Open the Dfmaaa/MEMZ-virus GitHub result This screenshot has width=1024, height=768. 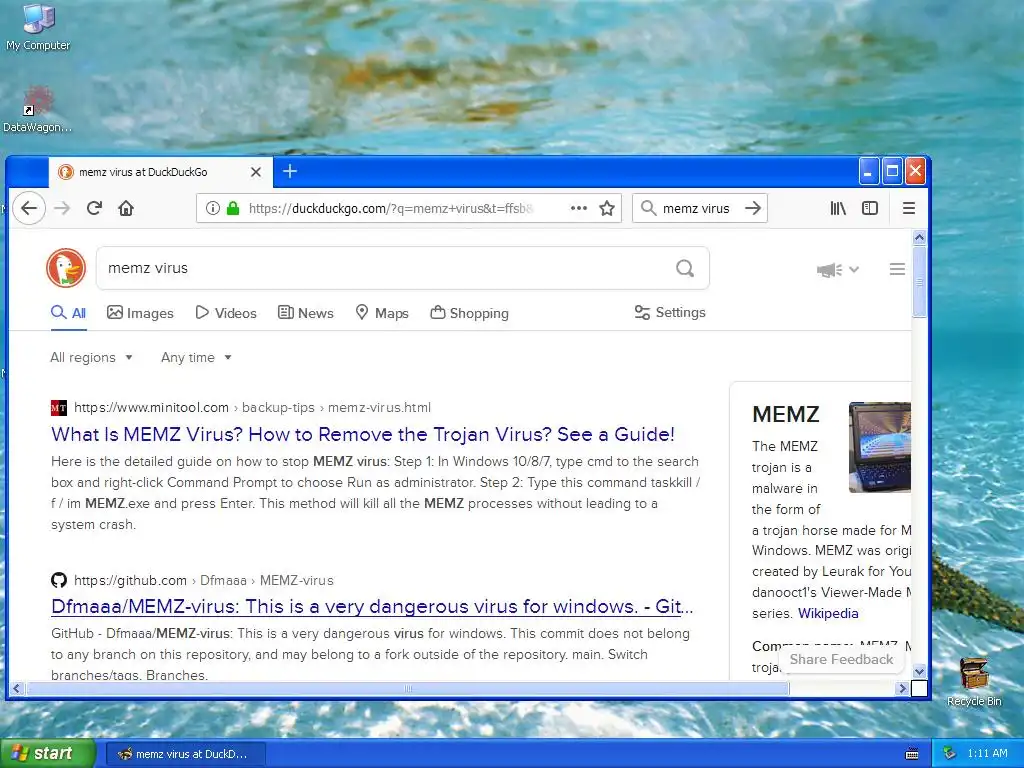pyautogui.click(x=372, y=607)
